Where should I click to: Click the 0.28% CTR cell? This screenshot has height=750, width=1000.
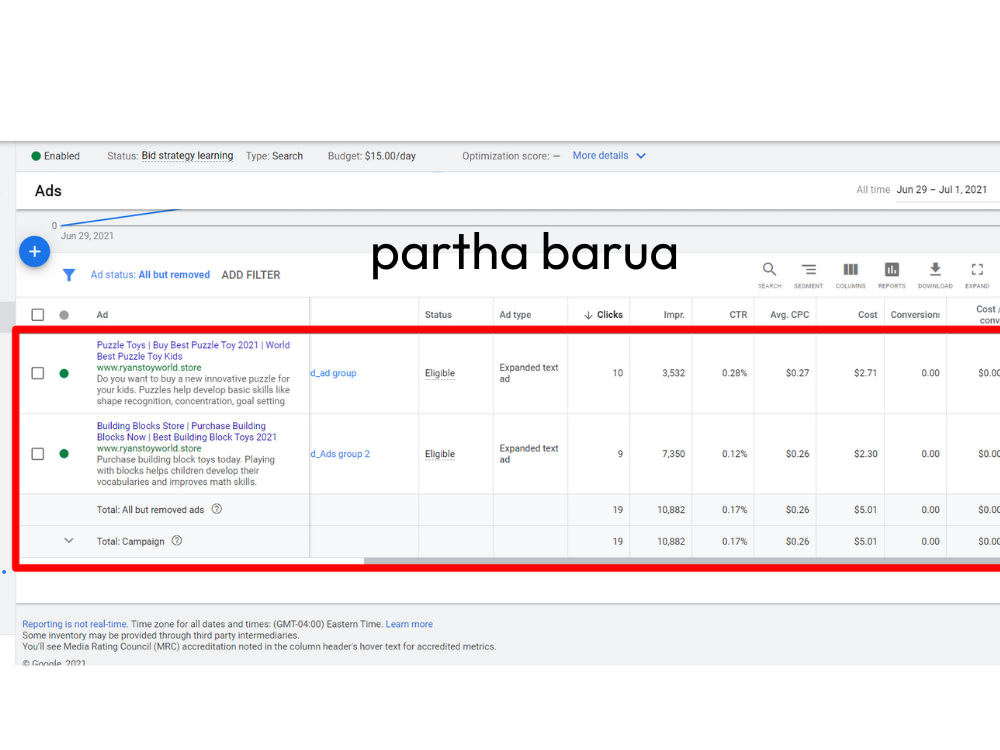pos(735,373)
